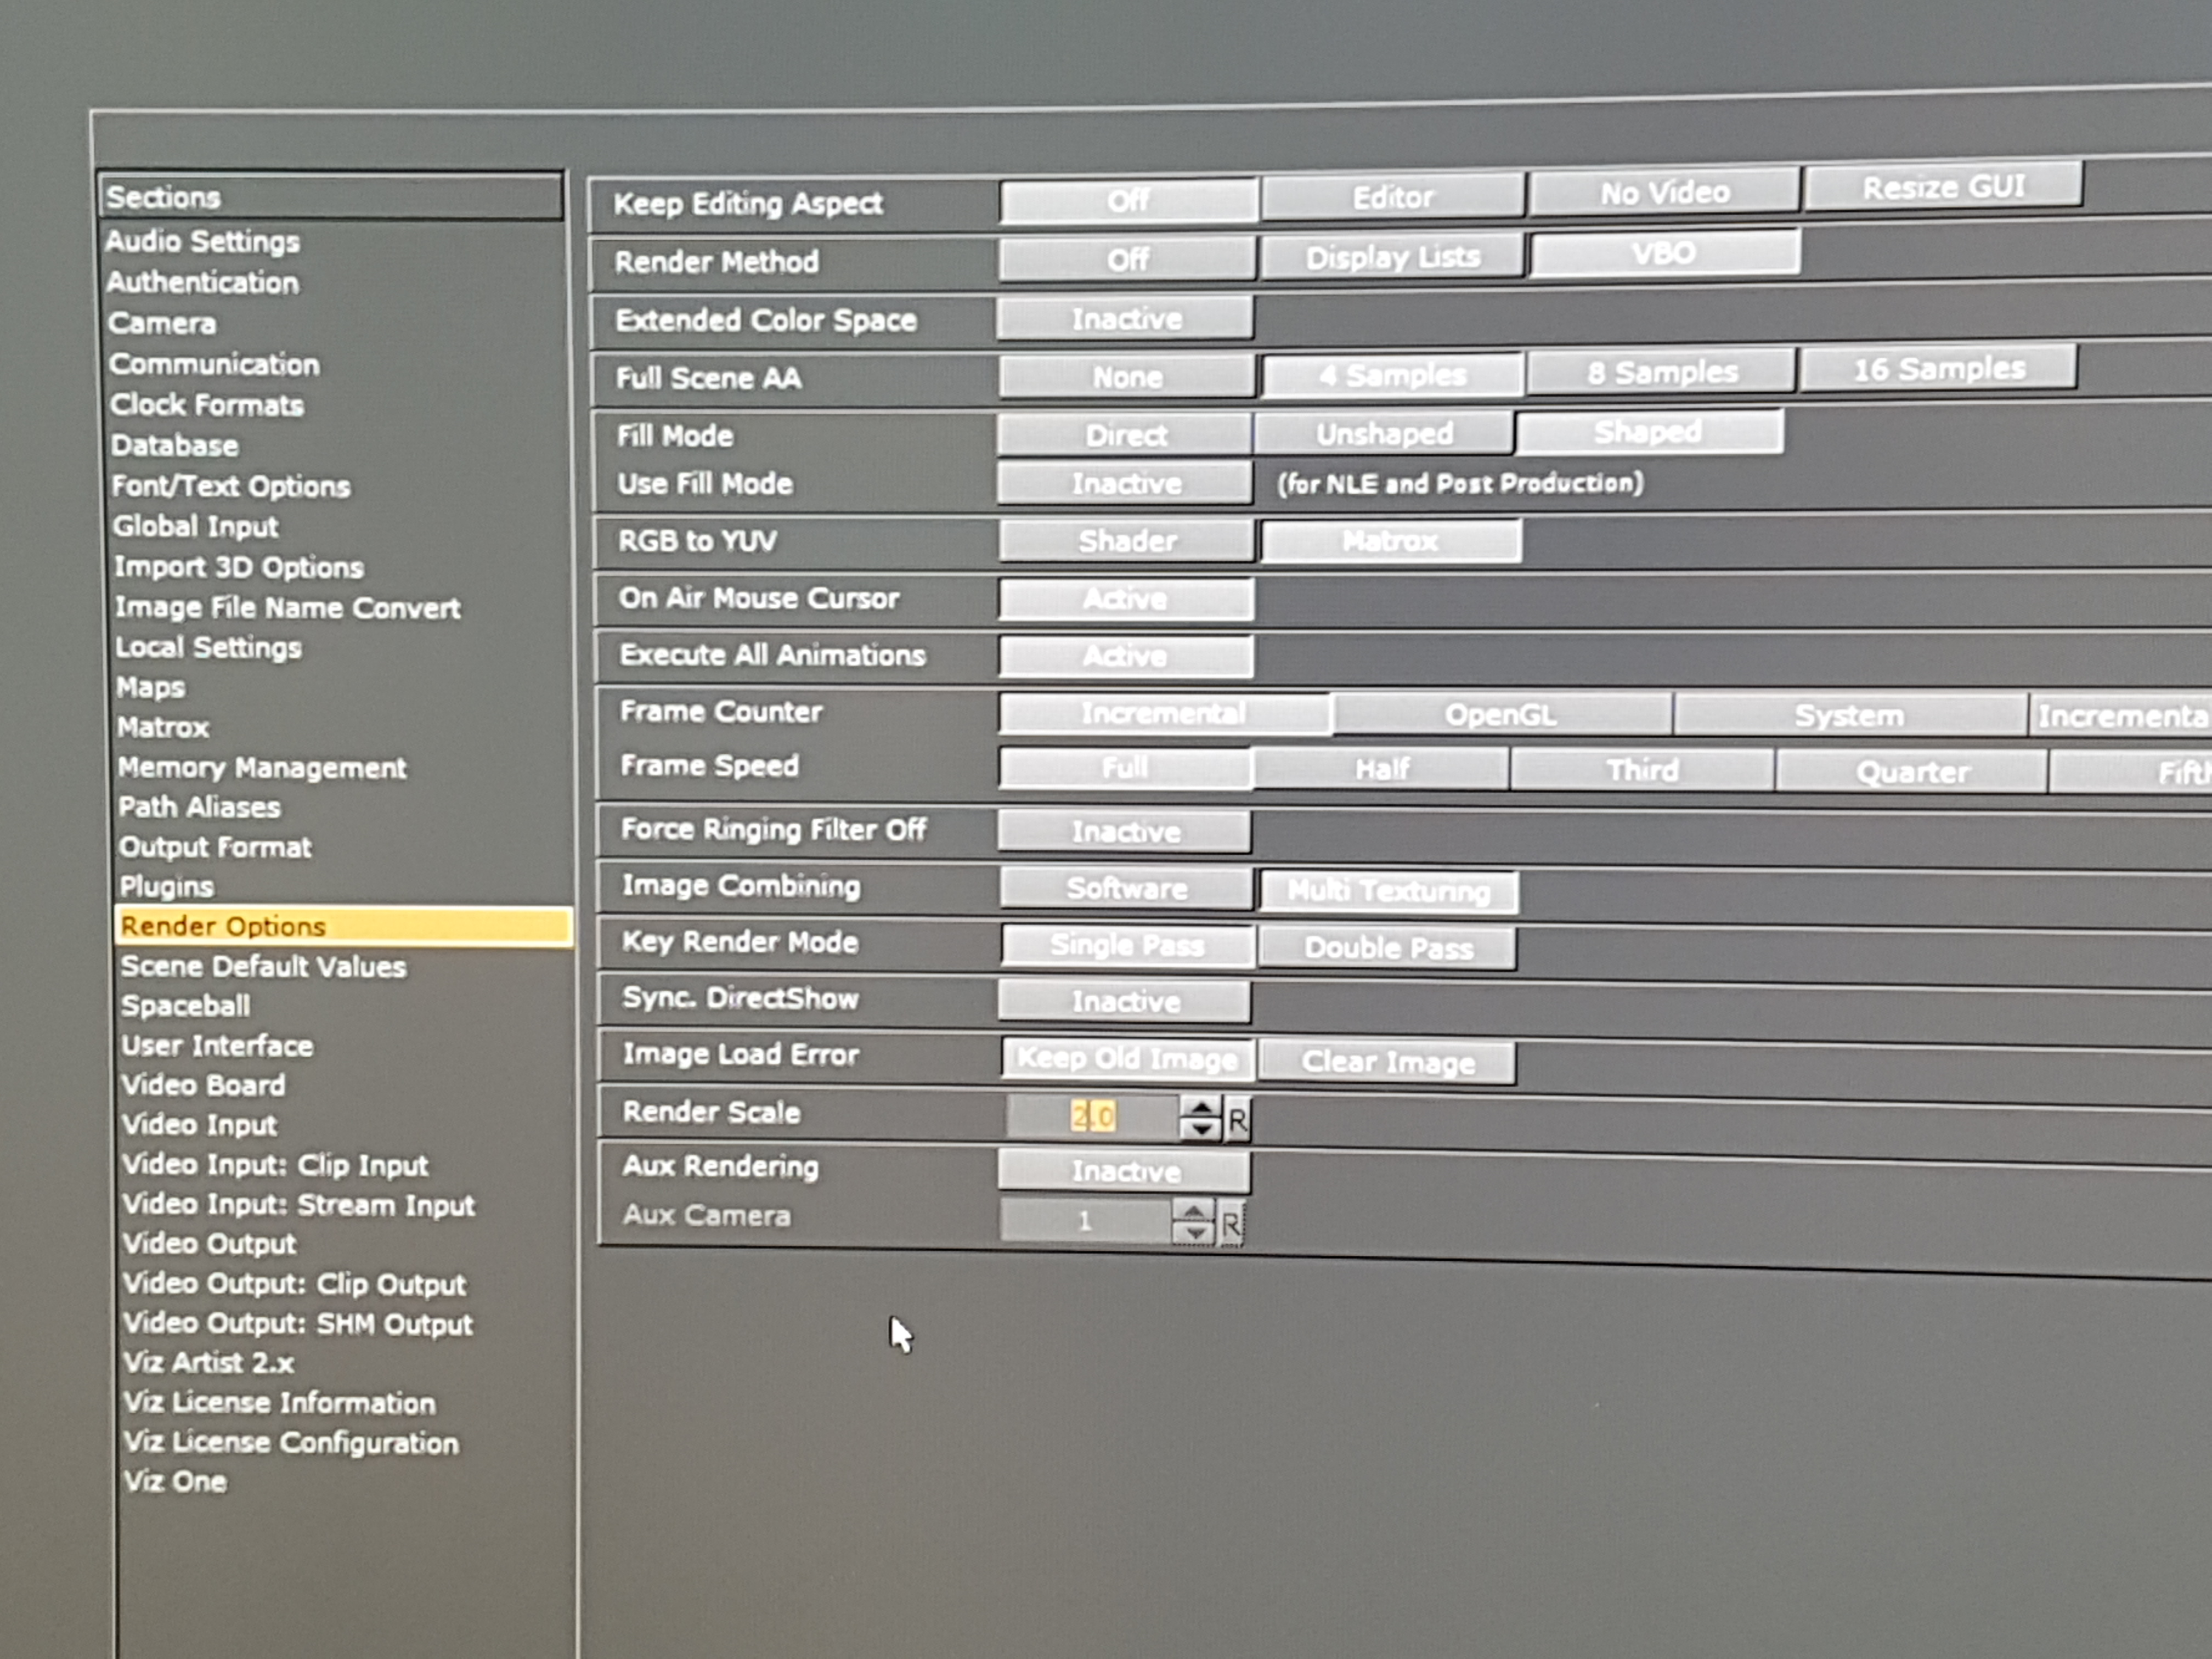The image size is (2212, 1659).
Task: Set Frame Speed to Half
Action: (1381, 769)
